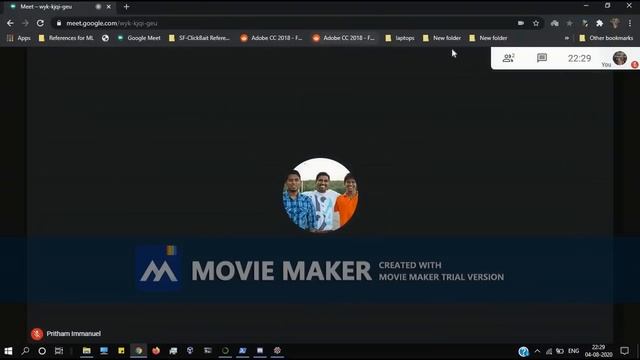Open the Meet participants list
This screenshot has height=360, width=640.
[x=508, y=58]
